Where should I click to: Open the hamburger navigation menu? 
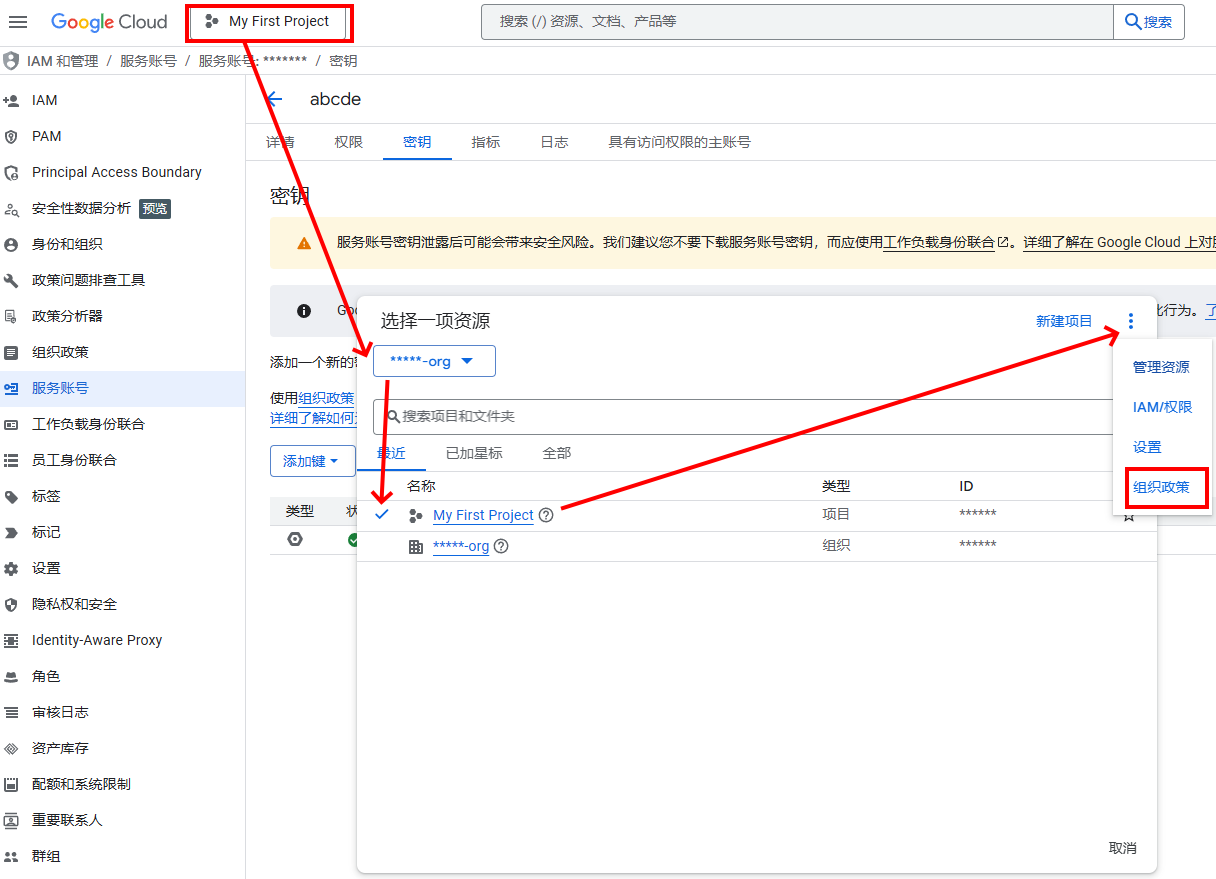click(x=18, y=22)
